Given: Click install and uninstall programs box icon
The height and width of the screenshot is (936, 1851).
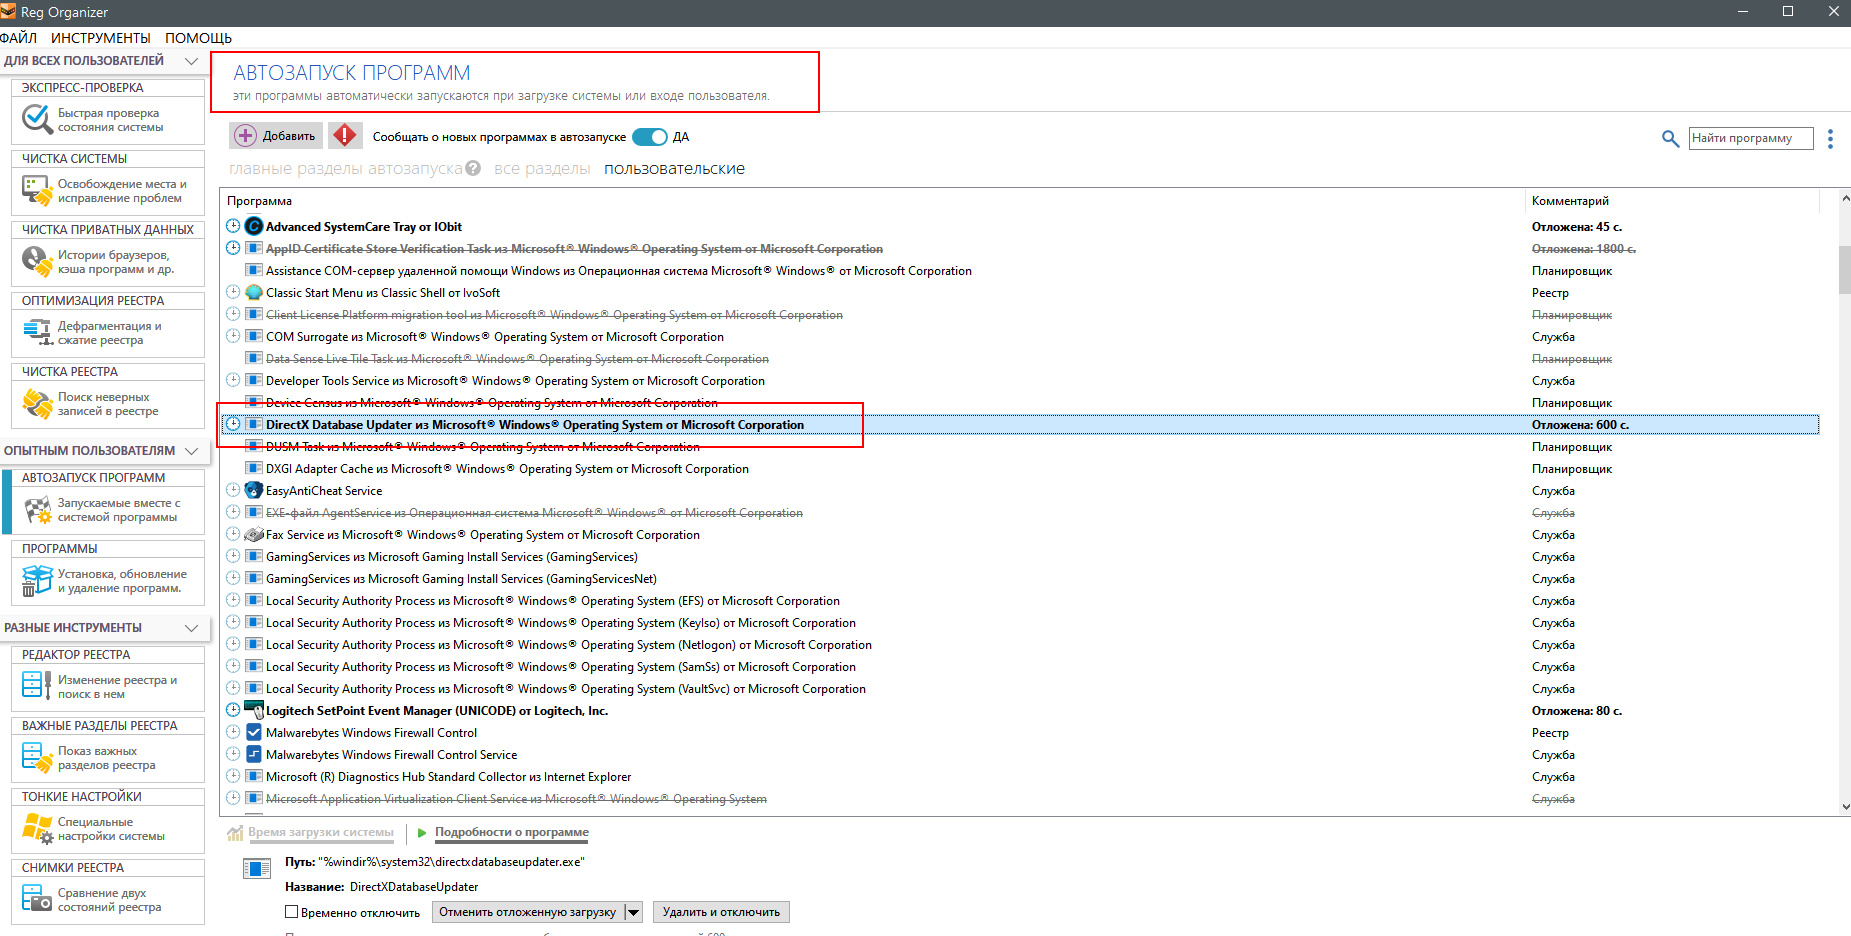Looking at the screenshot, I should click(37, 580).
